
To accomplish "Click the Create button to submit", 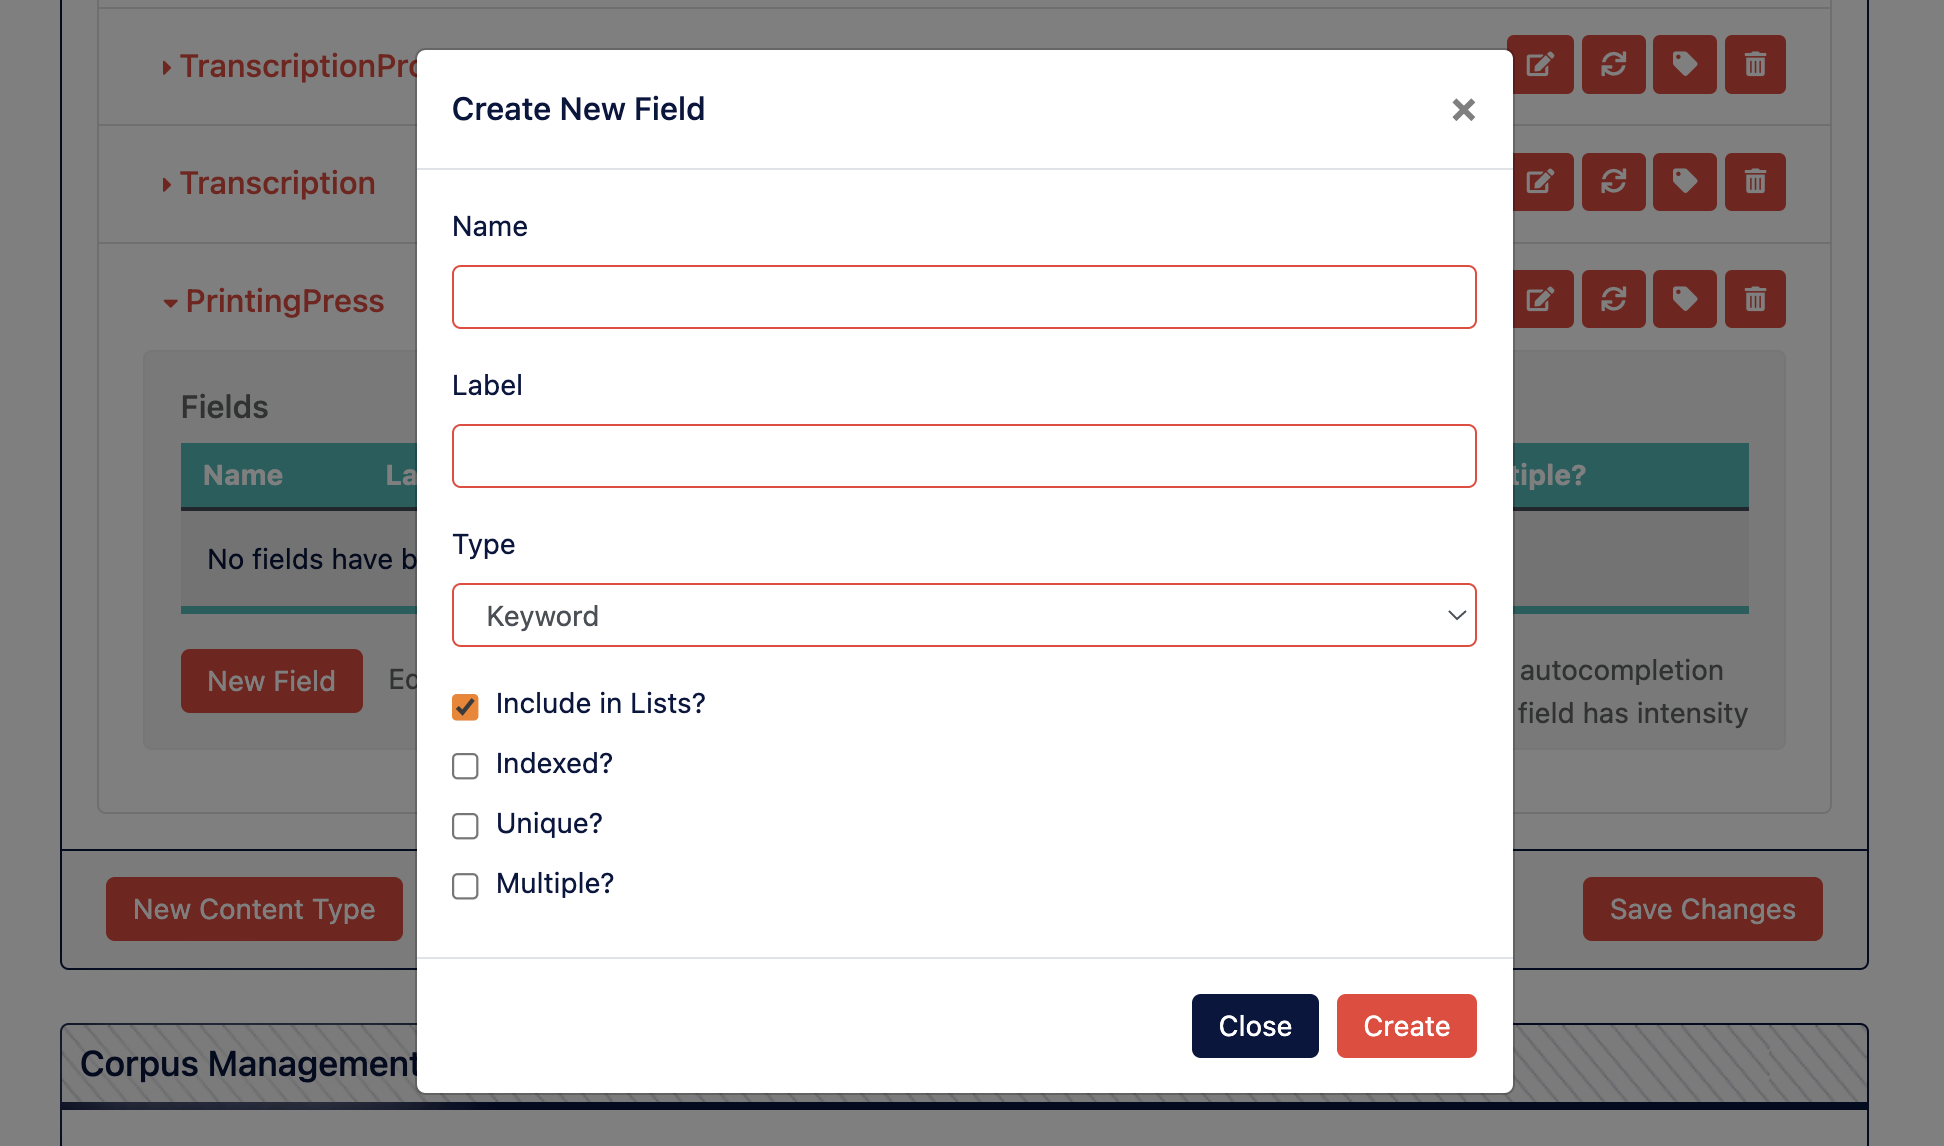I will (x=1405, y=1026).
